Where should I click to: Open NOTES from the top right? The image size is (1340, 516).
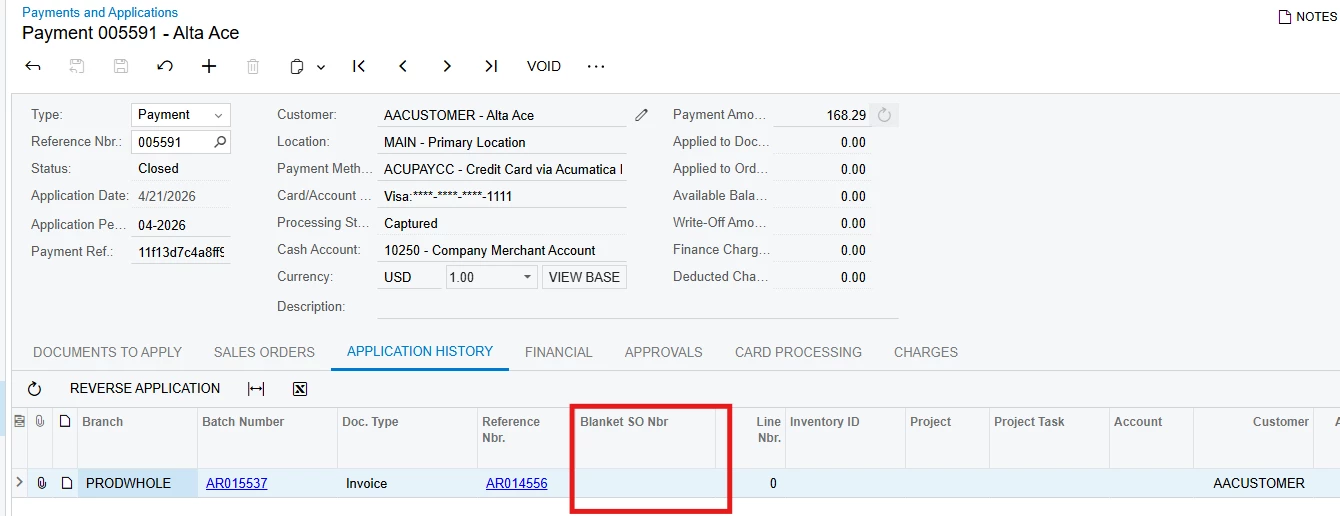(x=1308, y=17)
